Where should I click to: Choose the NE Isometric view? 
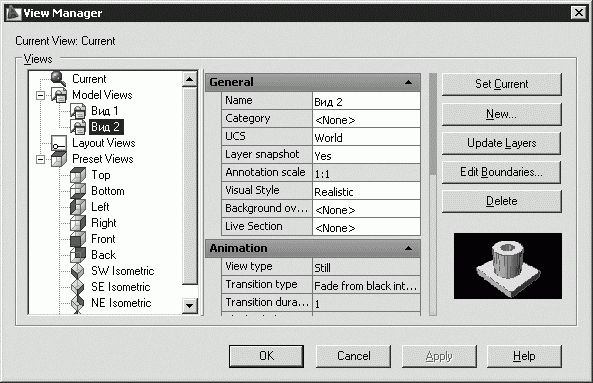[x=121, y=303]
